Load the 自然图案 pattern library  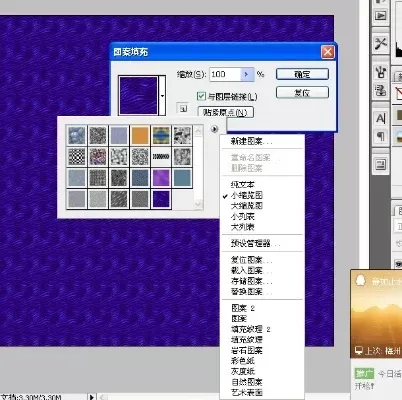pos(247,382)
